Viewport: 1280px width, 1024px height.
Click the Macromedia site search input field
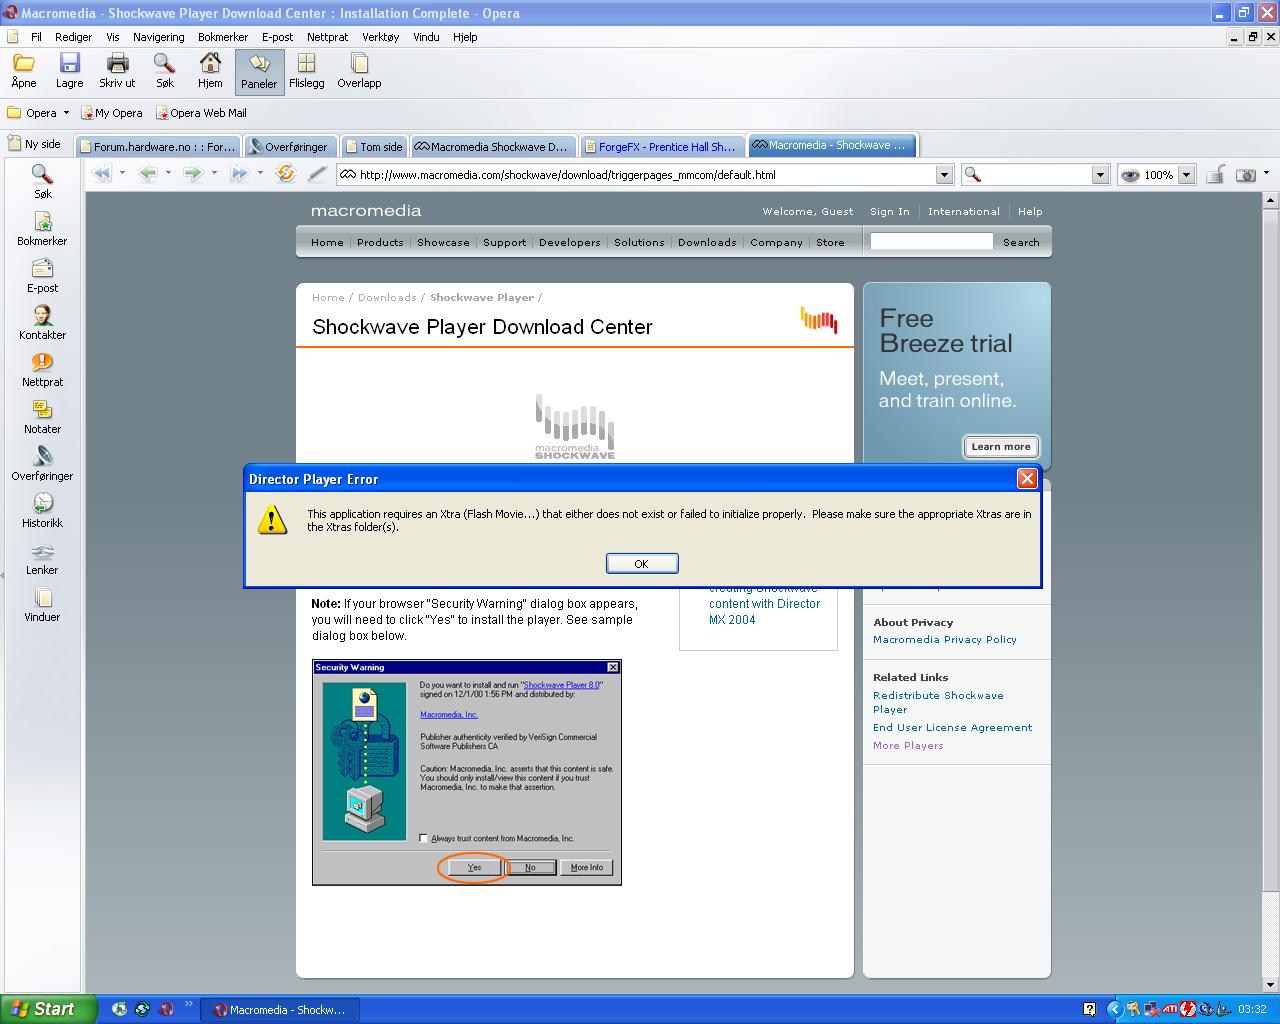tap(931, 241)
